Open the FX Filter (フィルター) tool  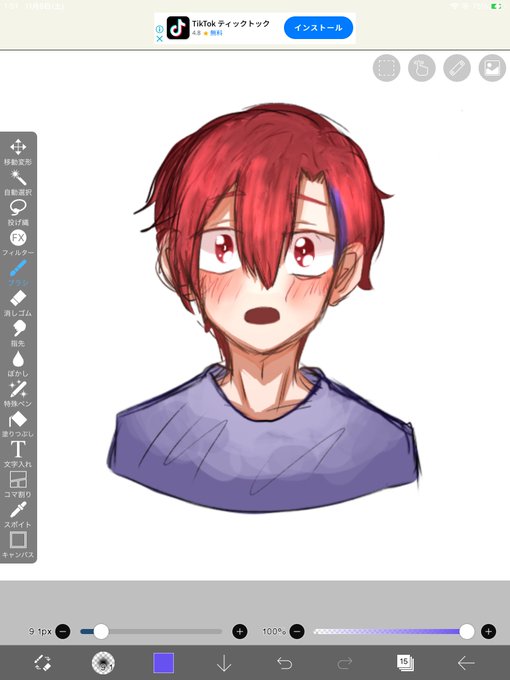coord(18,242)
